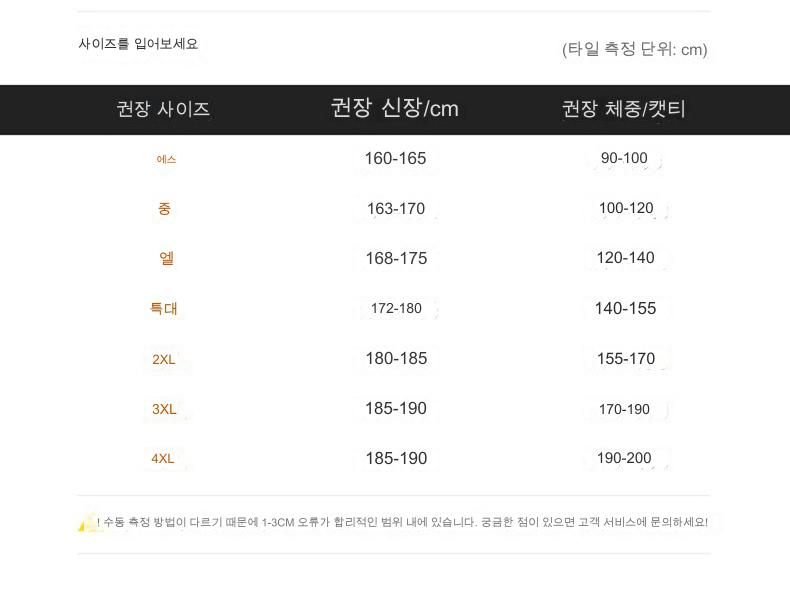Click the 90-100 weight cell
Image resolution: width=790 pixels, height=598 pixels.
[x=624, y=158]
